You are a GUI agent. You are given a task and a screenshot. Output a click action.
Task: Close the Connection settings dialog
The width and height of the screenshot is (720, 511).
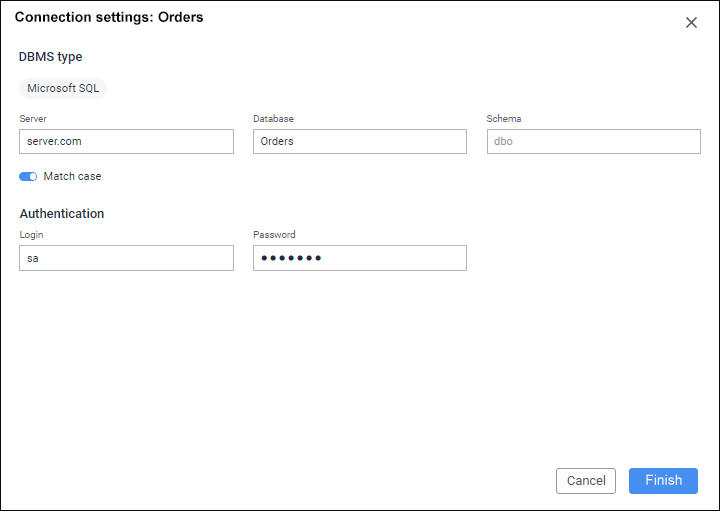coord(691,22)
